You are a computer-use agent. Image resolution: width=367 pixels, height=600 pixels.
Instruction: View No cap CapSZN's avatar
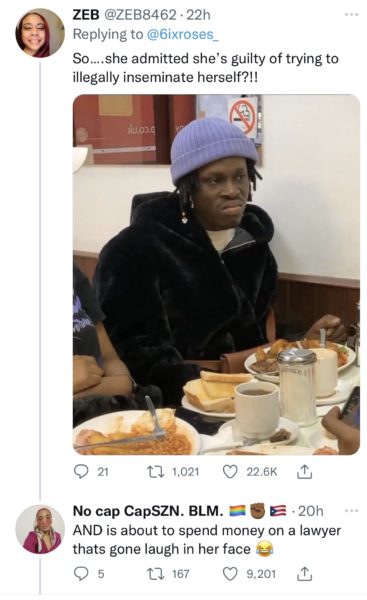pos(39,529)
